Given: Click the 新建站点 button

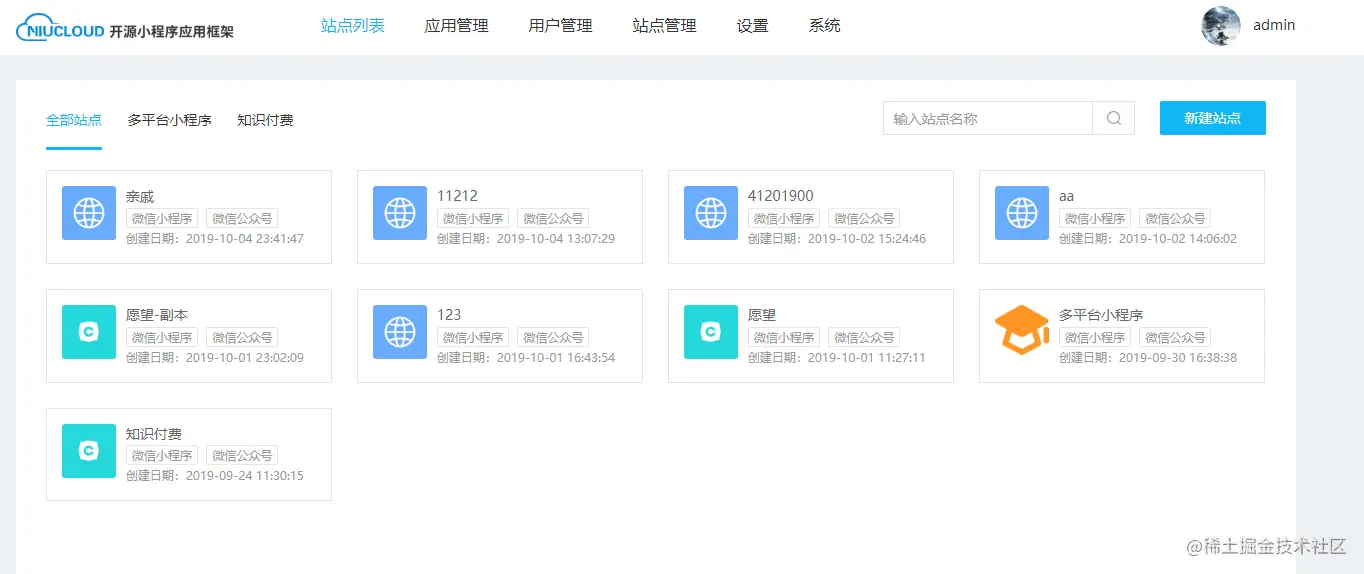Looking at the screenshot, I should [x=1213, y=118].
